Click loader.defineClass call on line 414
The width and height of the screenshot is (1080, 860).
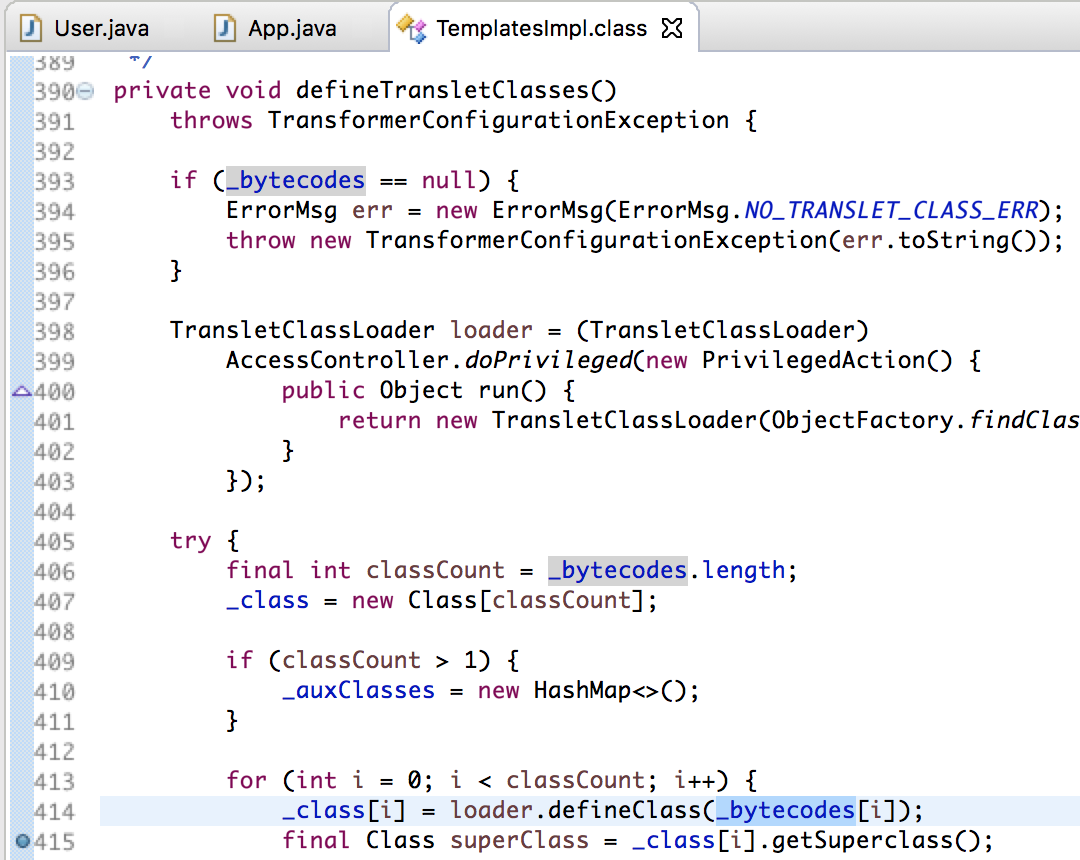[575, 810]
